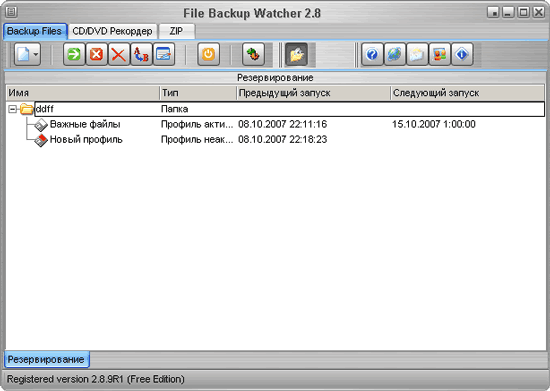The height and width of the screenshot is (391, 550).
Task: Click the 08.10.2007 22:18:23 date cell
Action: pos(282,140)
